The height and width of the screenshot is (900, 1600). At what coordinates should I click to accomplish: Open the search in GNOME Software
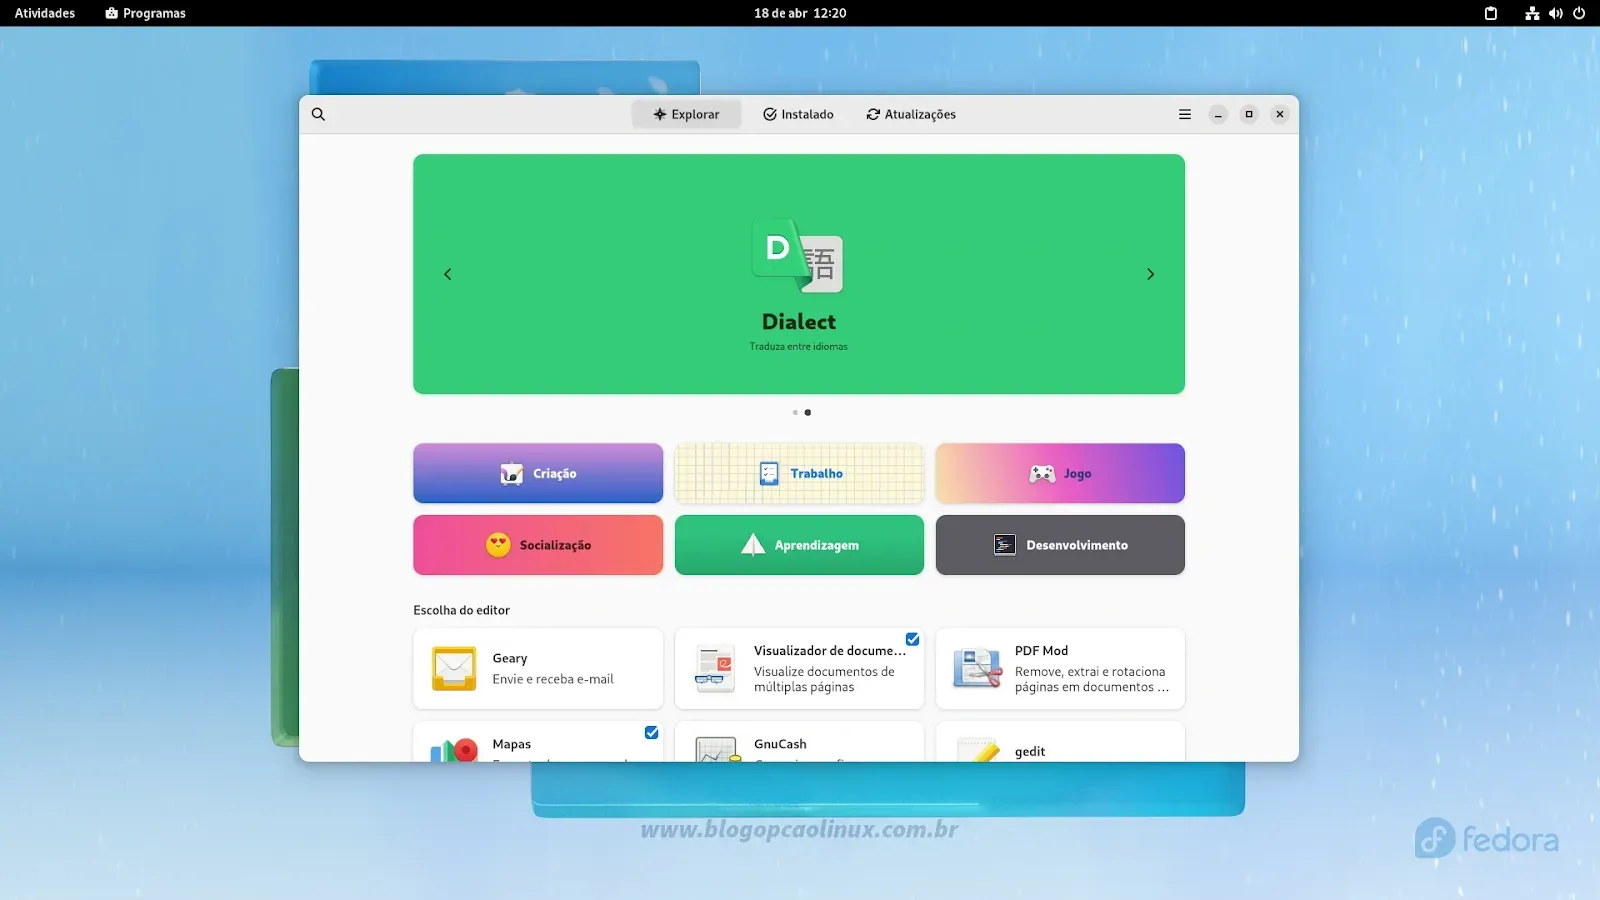[318, 114]
